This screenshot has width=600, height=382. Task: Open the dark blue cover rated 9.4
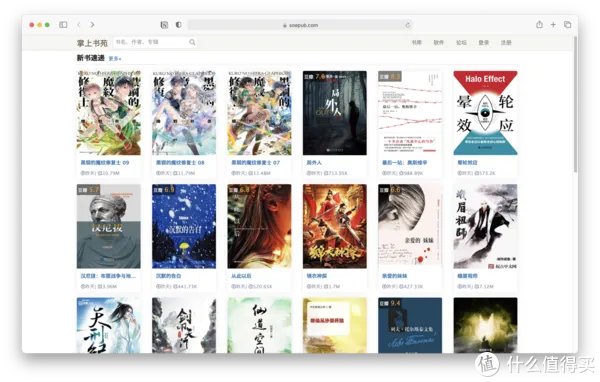[x=410, y=325]
